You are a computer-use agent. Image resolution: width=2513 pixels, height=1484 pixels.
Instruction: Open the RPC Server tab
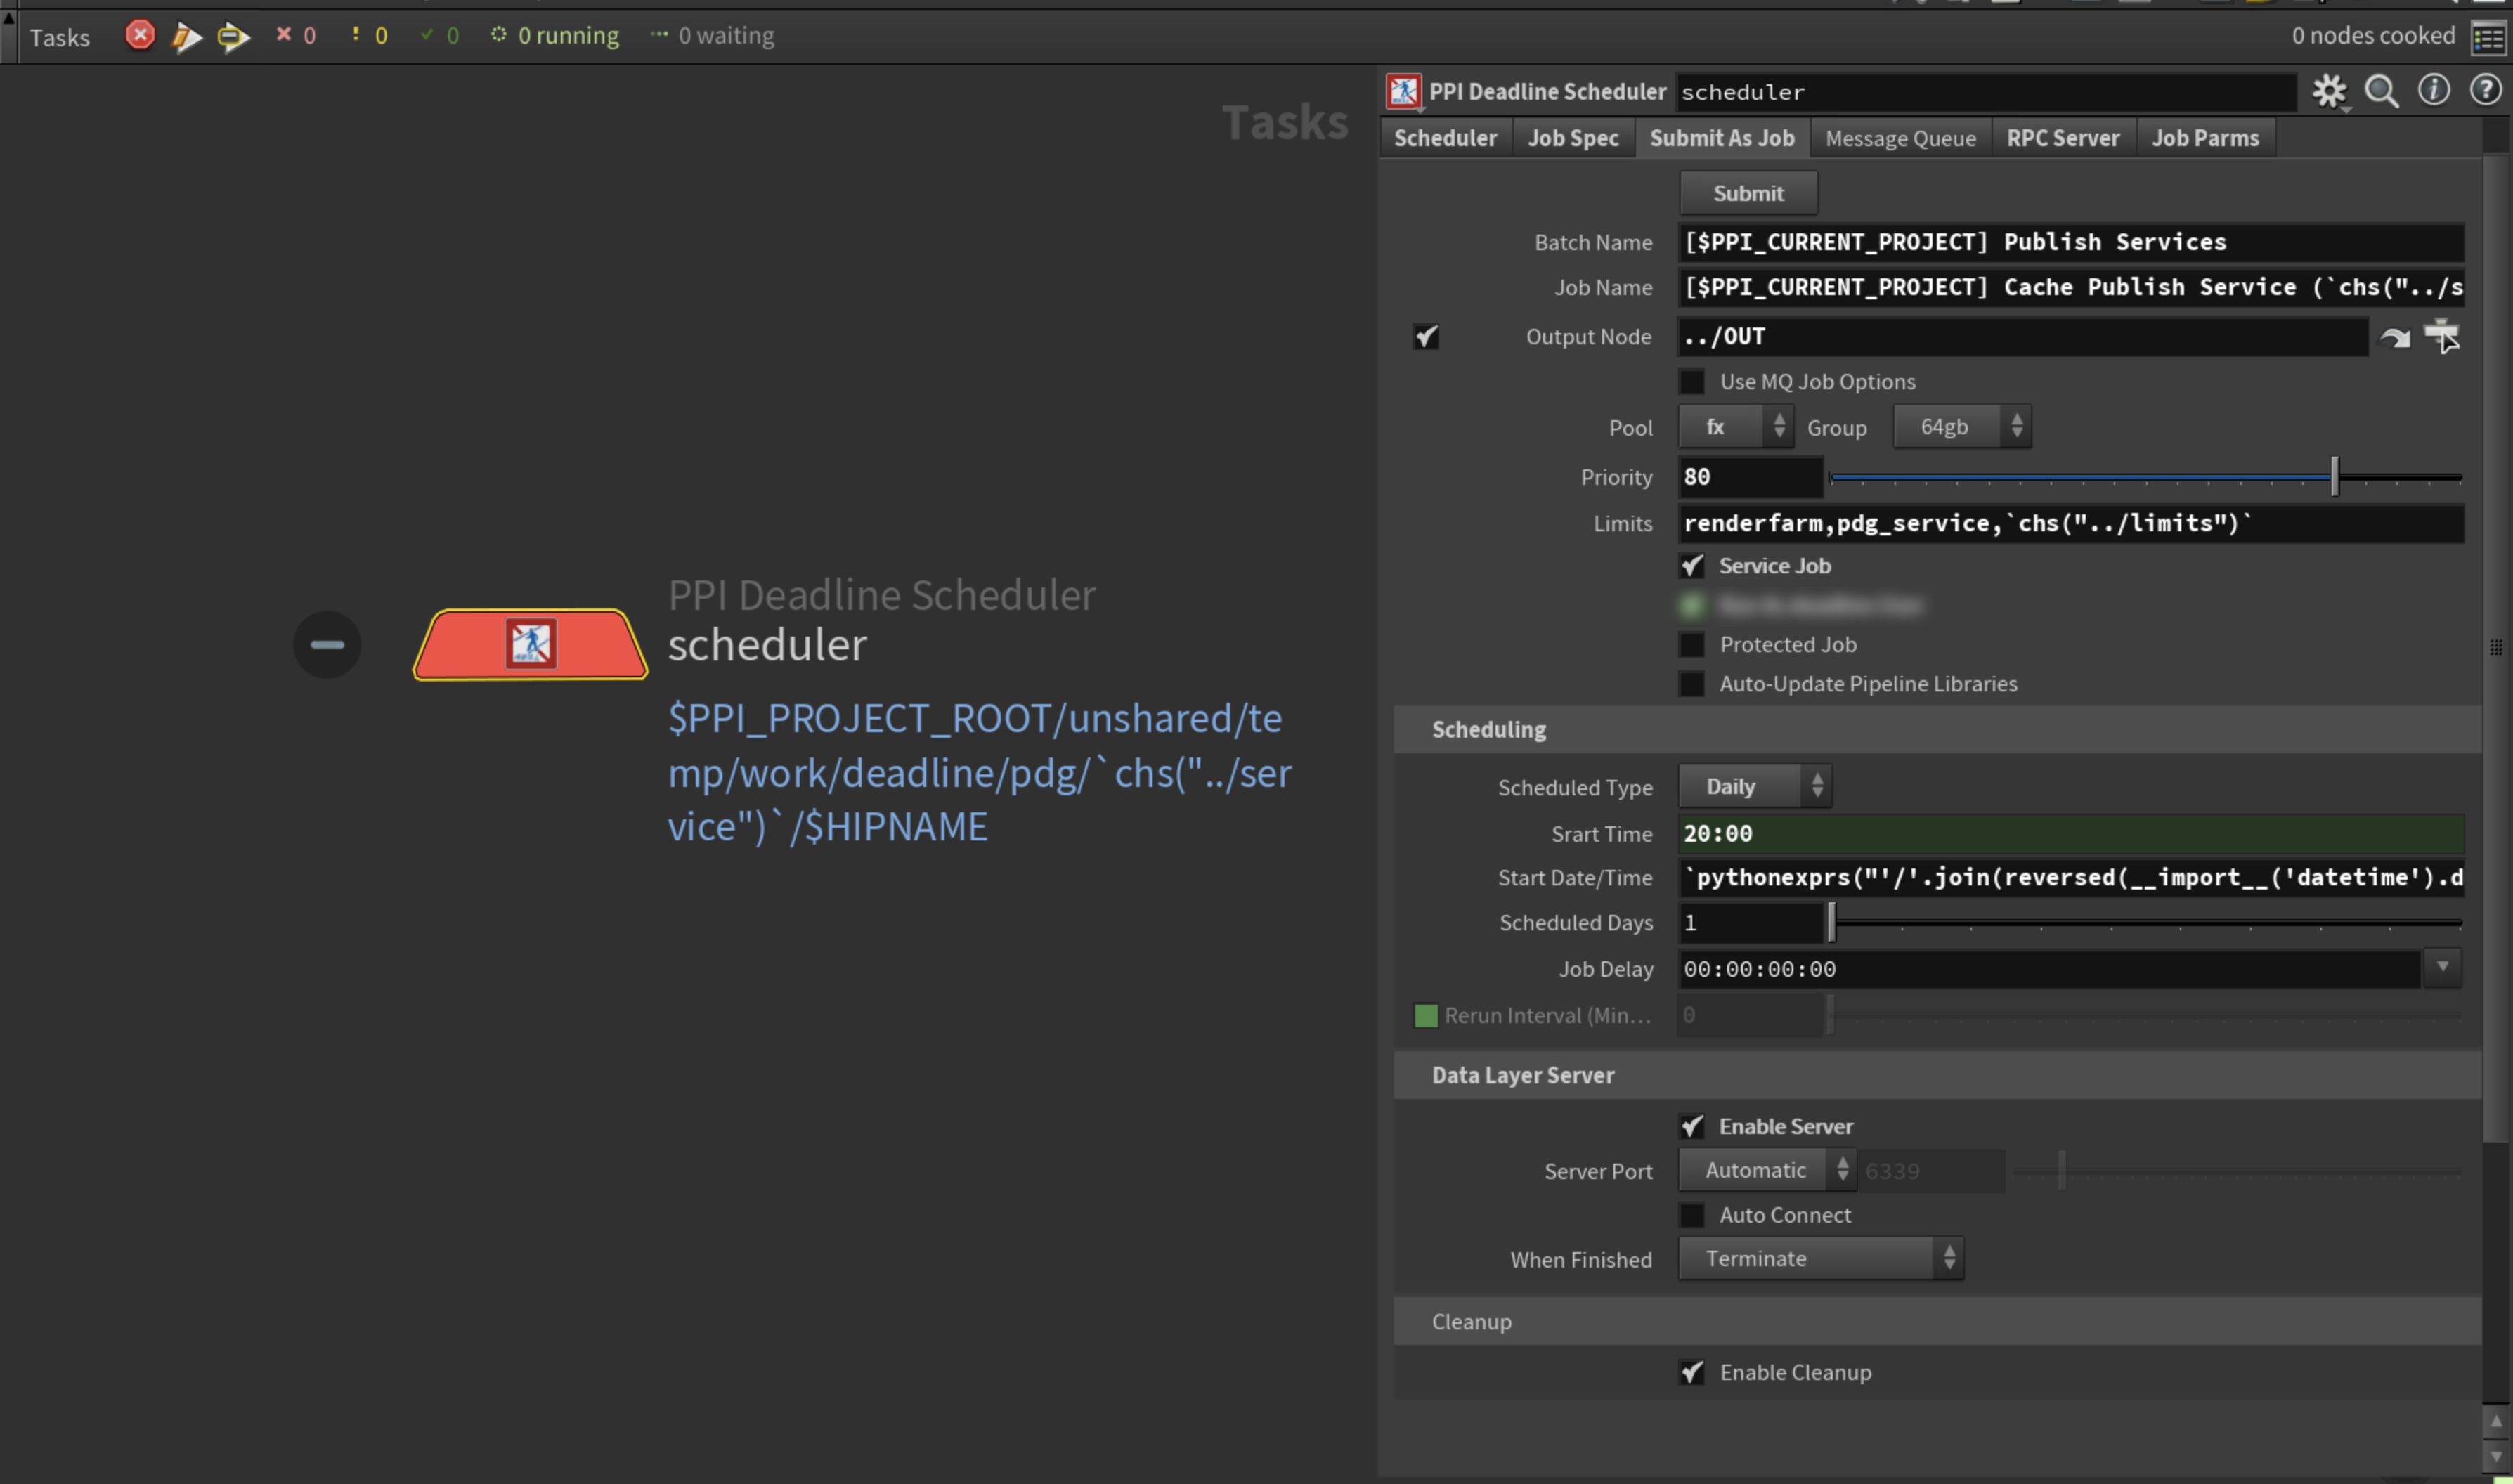(x=2063, y=138)
